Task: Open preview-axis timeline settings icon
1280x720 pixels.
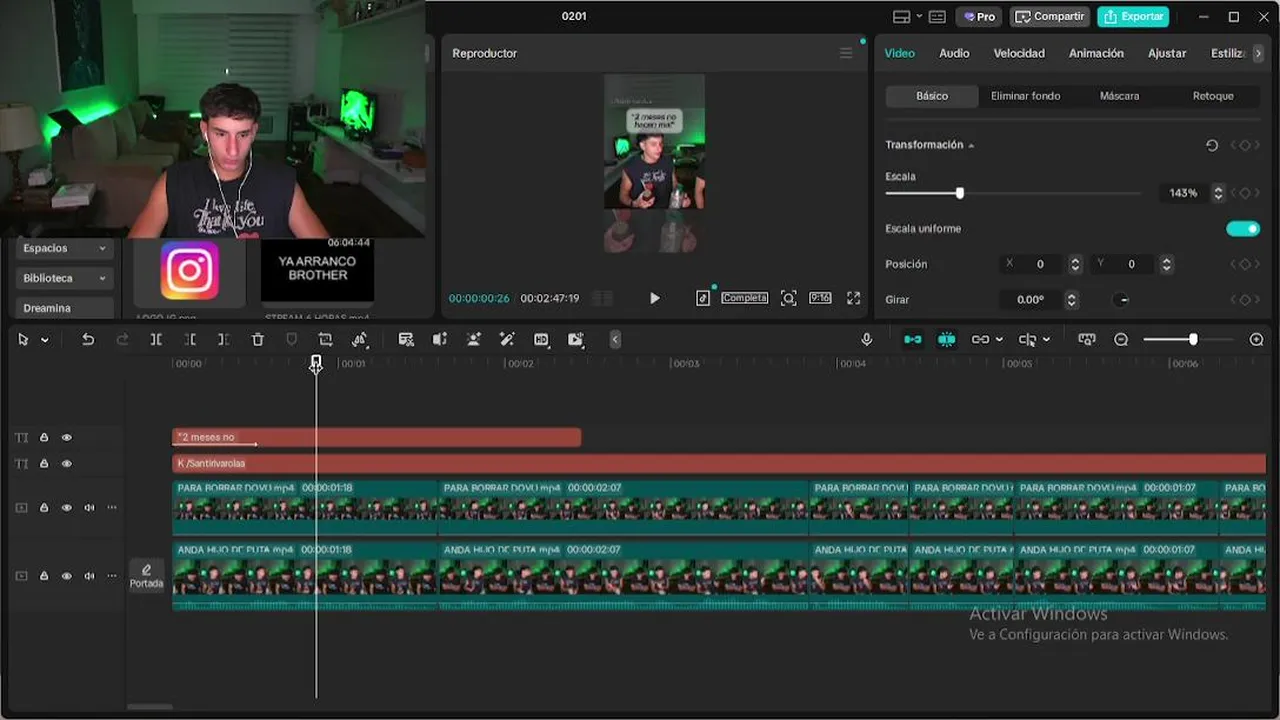Action: tap(1087, 340)
